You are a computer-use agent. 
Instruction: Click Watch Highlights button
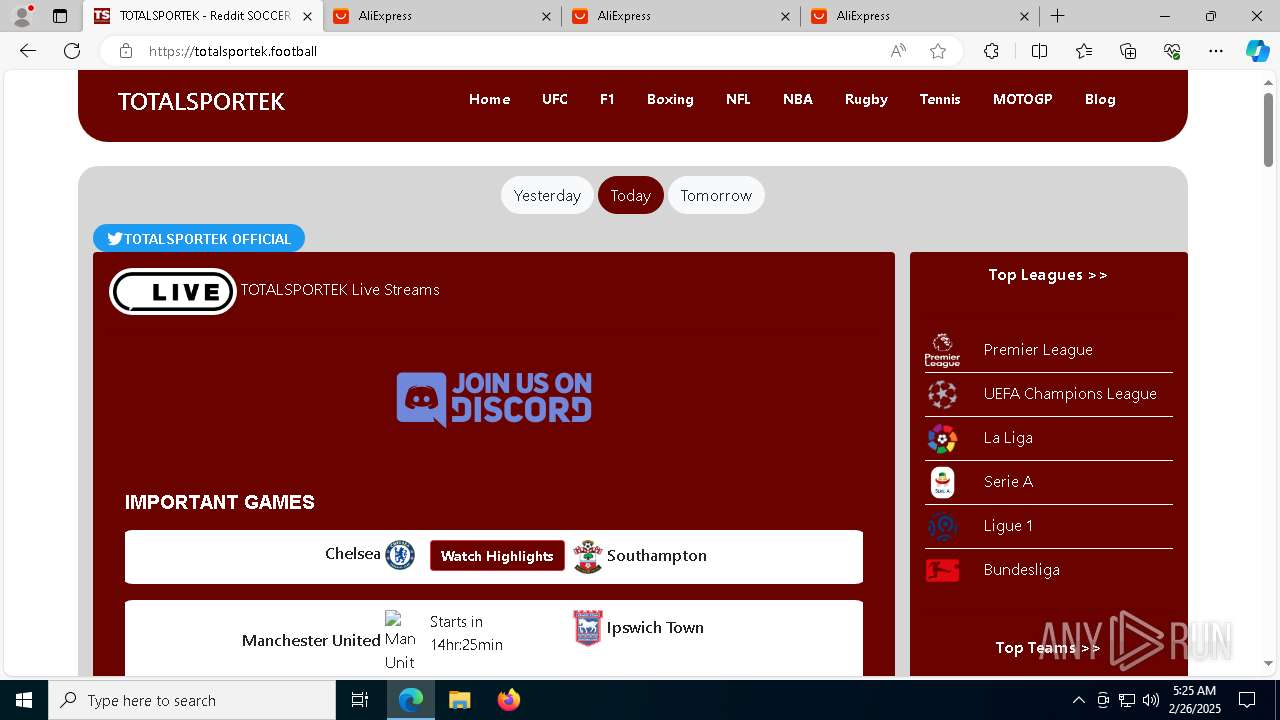[x=497, y=556]
